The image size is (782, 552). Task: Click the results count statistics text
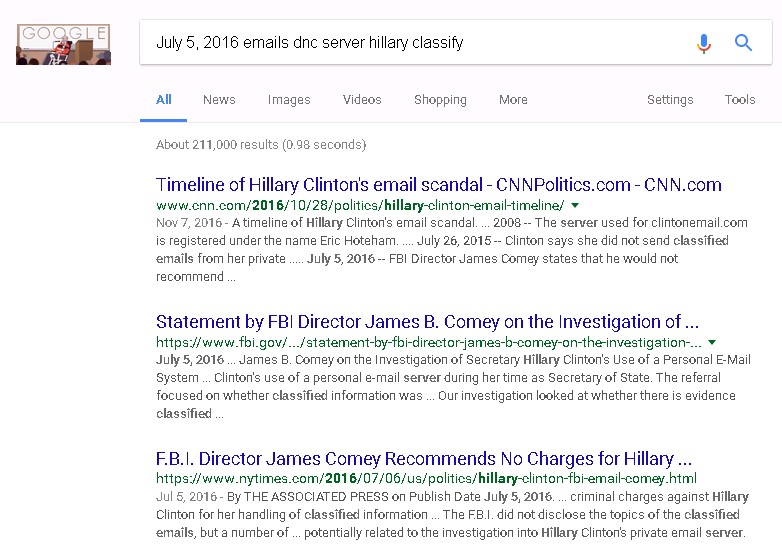[261, 145]
